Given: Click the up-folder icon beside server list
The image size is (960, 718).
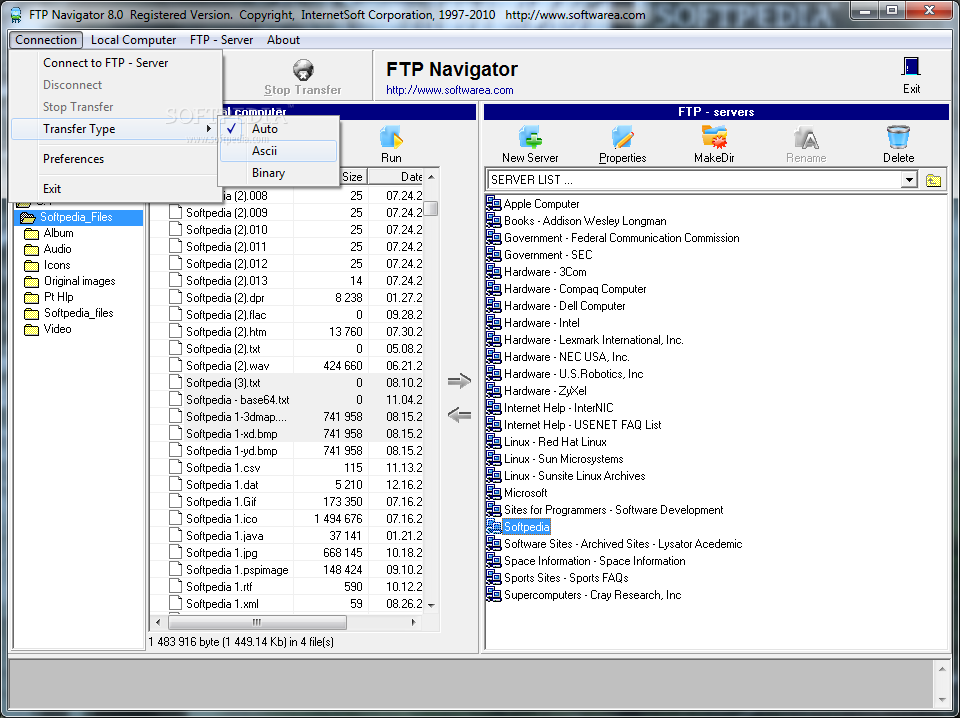Looking at the screenshot, I should pos(933,180).
